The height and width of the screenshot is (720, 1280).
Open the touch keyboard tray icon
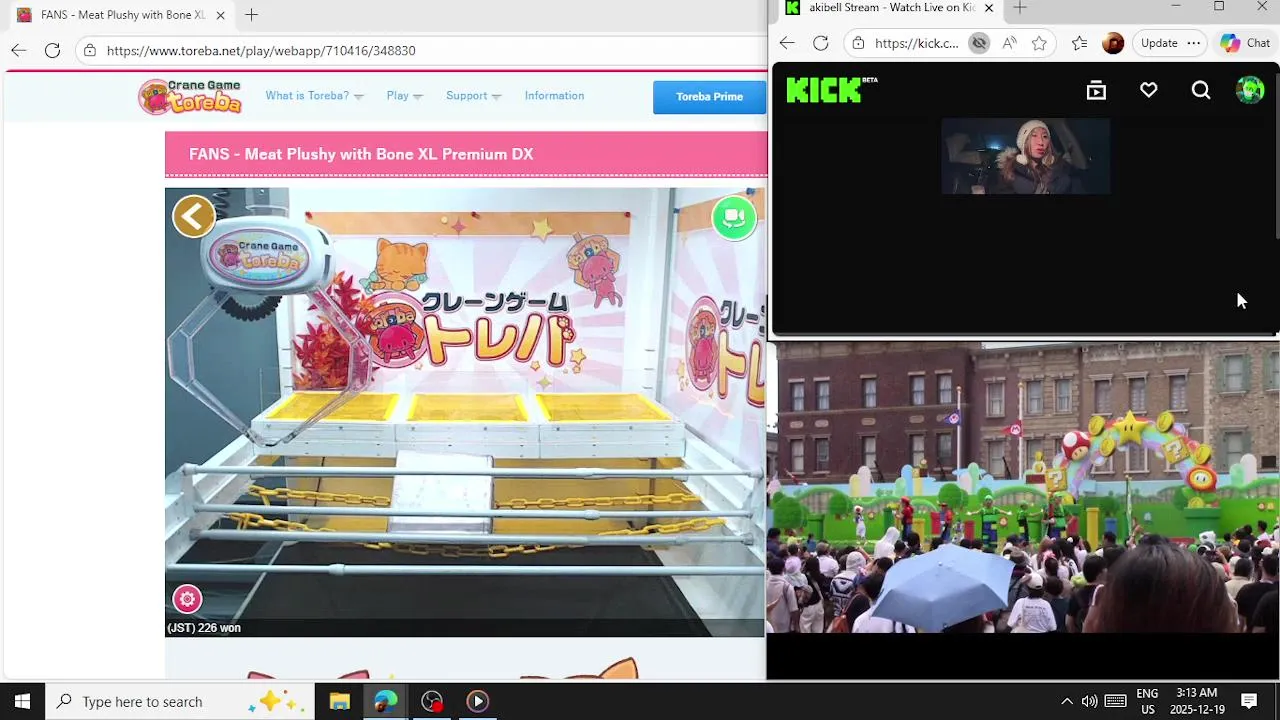pyautogui.click(x=1116, y=701)
